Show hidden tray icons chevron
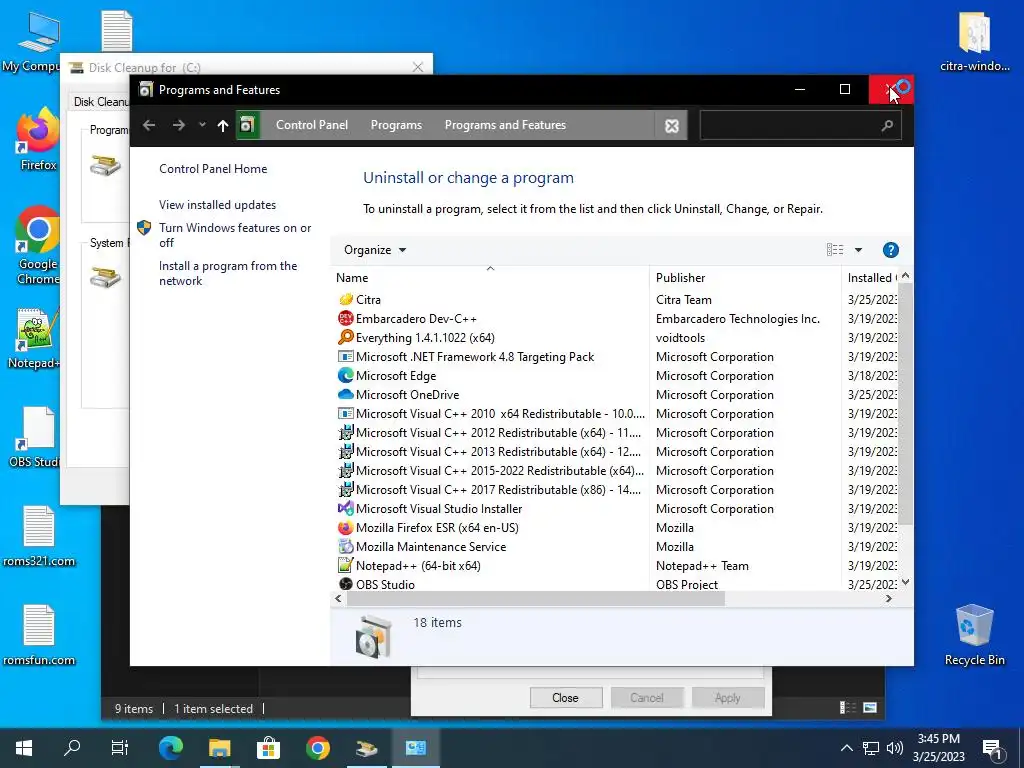The height and width of the screenshot is (768, 1024). (x=846, y=748)
